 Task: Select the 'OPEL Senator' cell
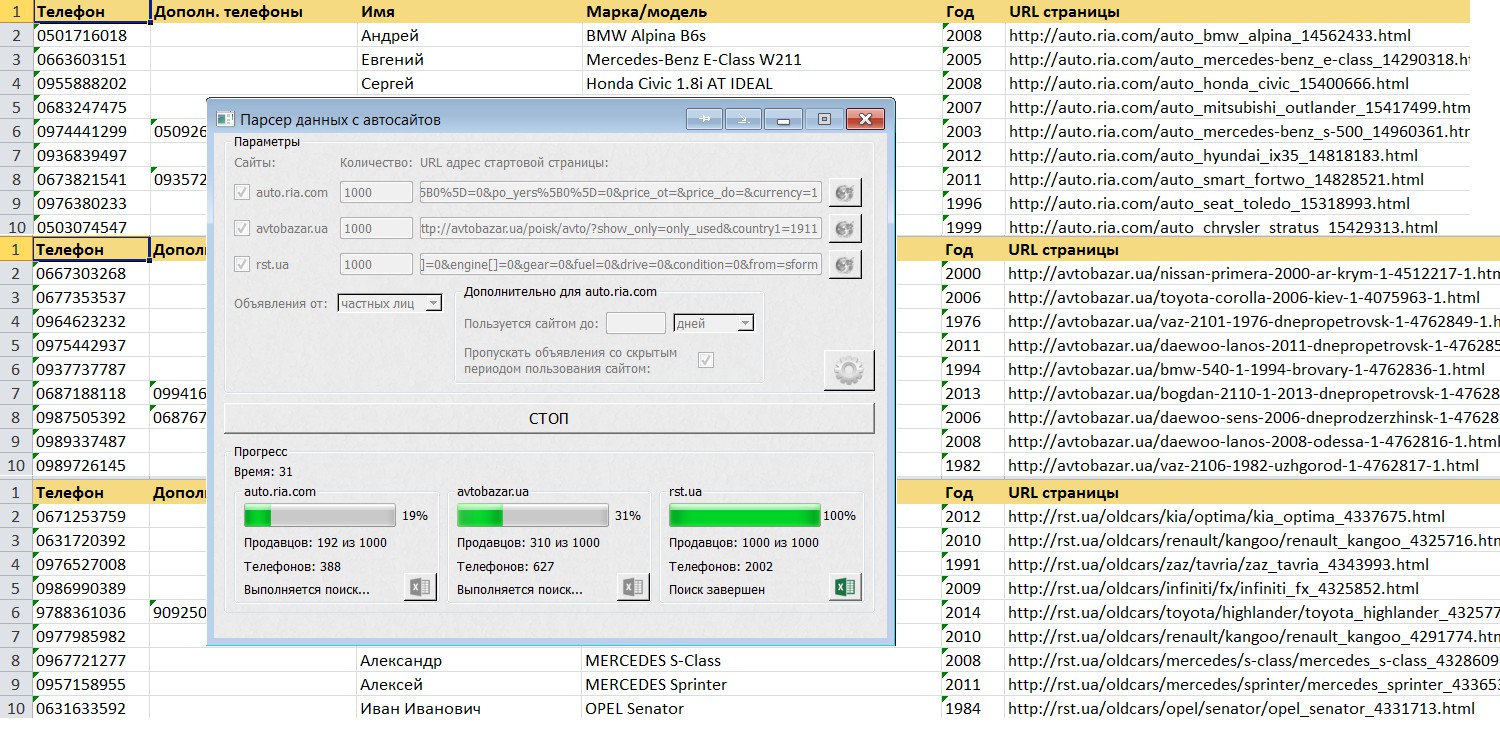pos(761,708)
